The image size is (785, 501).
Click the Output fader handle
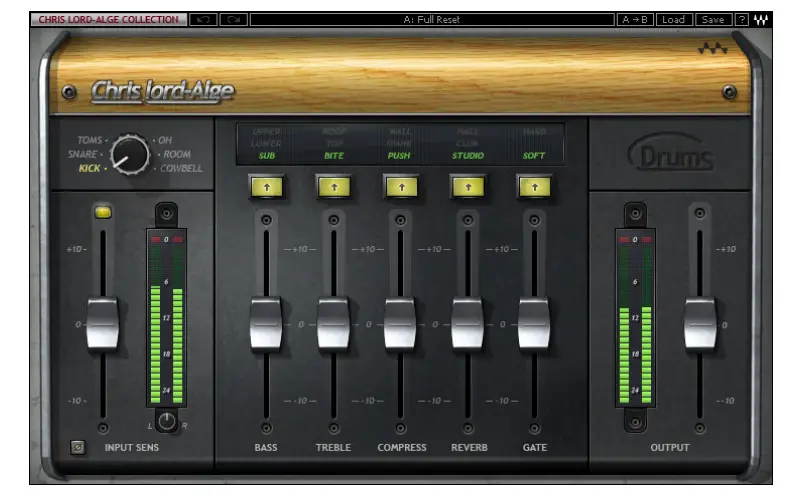click(700, 323)
